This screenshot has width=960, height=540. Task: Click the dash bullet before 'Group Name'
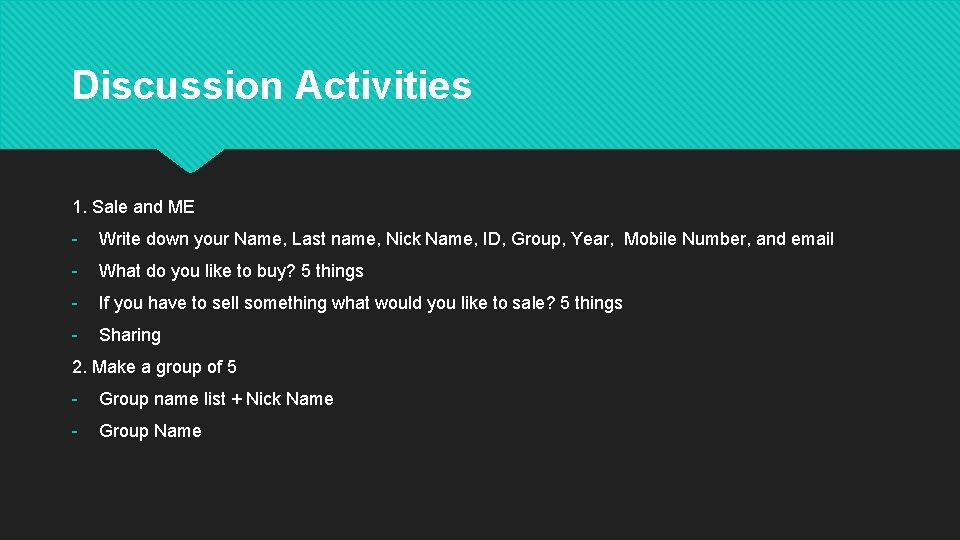pyautogui.click(x=75, y=432)
